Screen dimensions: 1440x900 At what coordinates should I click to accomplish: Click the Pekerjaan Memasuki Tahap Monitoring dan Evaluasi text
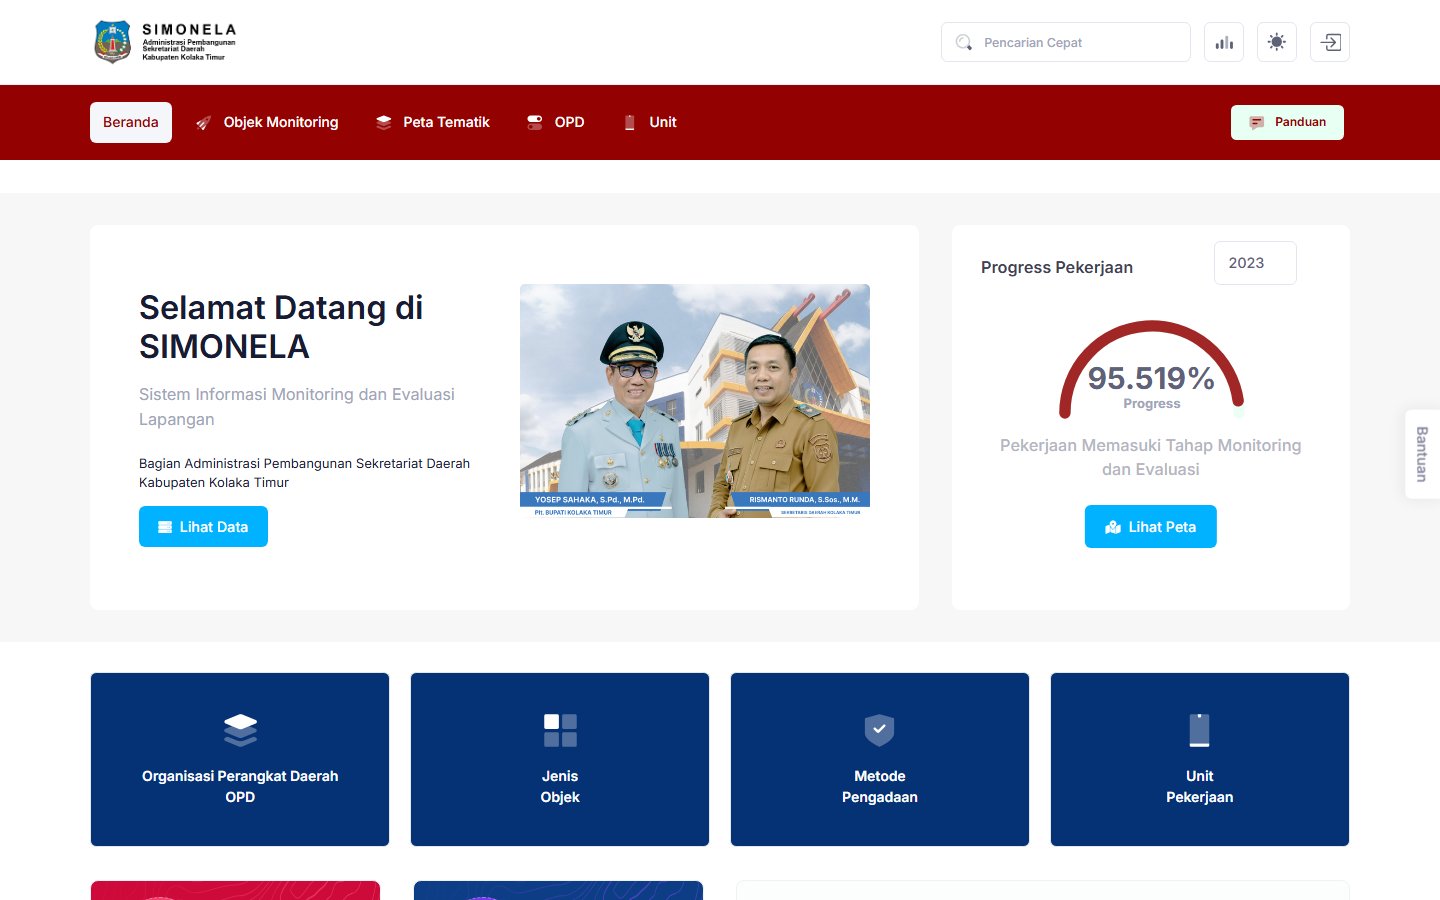(1151, 457)
